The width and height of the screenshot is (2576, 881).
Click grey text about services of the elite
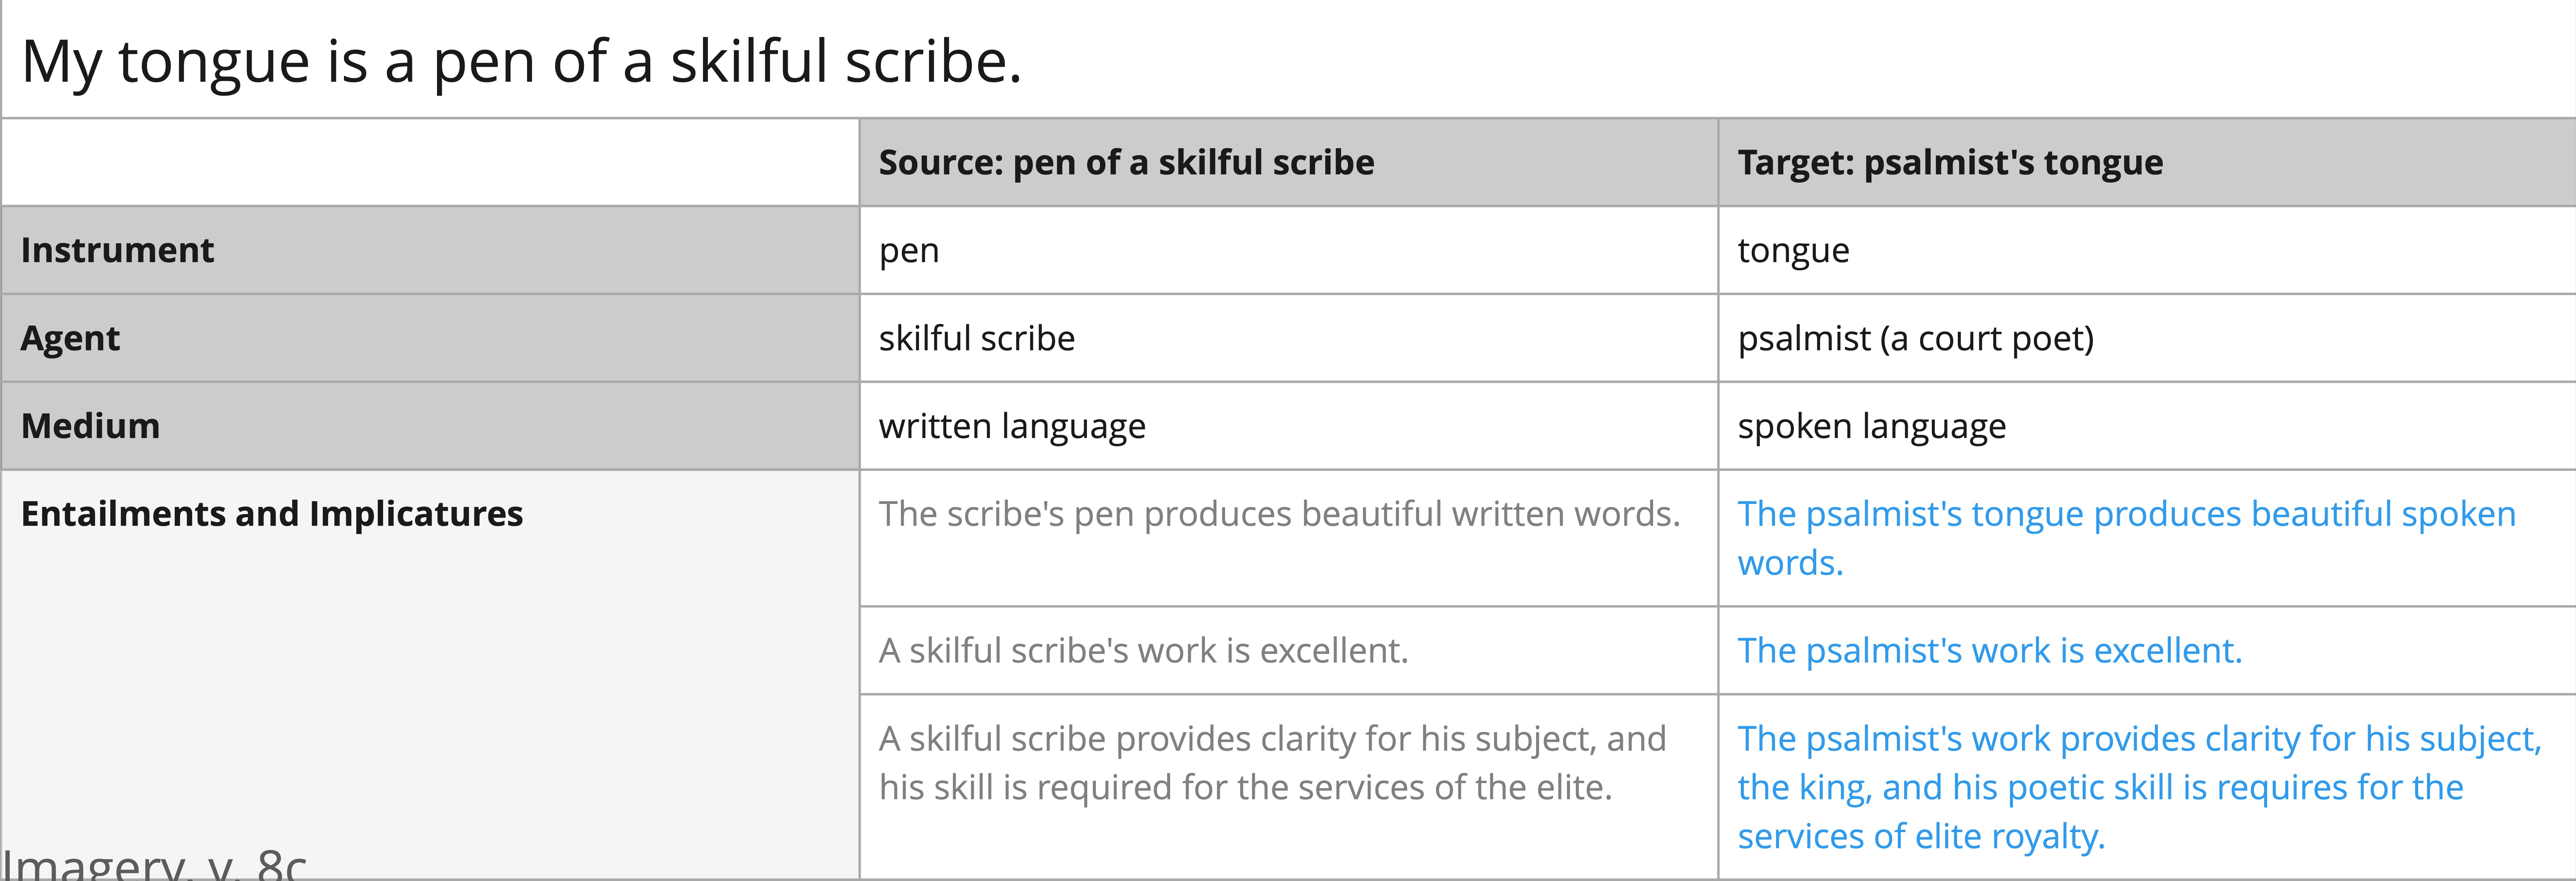pos(1272,763)
